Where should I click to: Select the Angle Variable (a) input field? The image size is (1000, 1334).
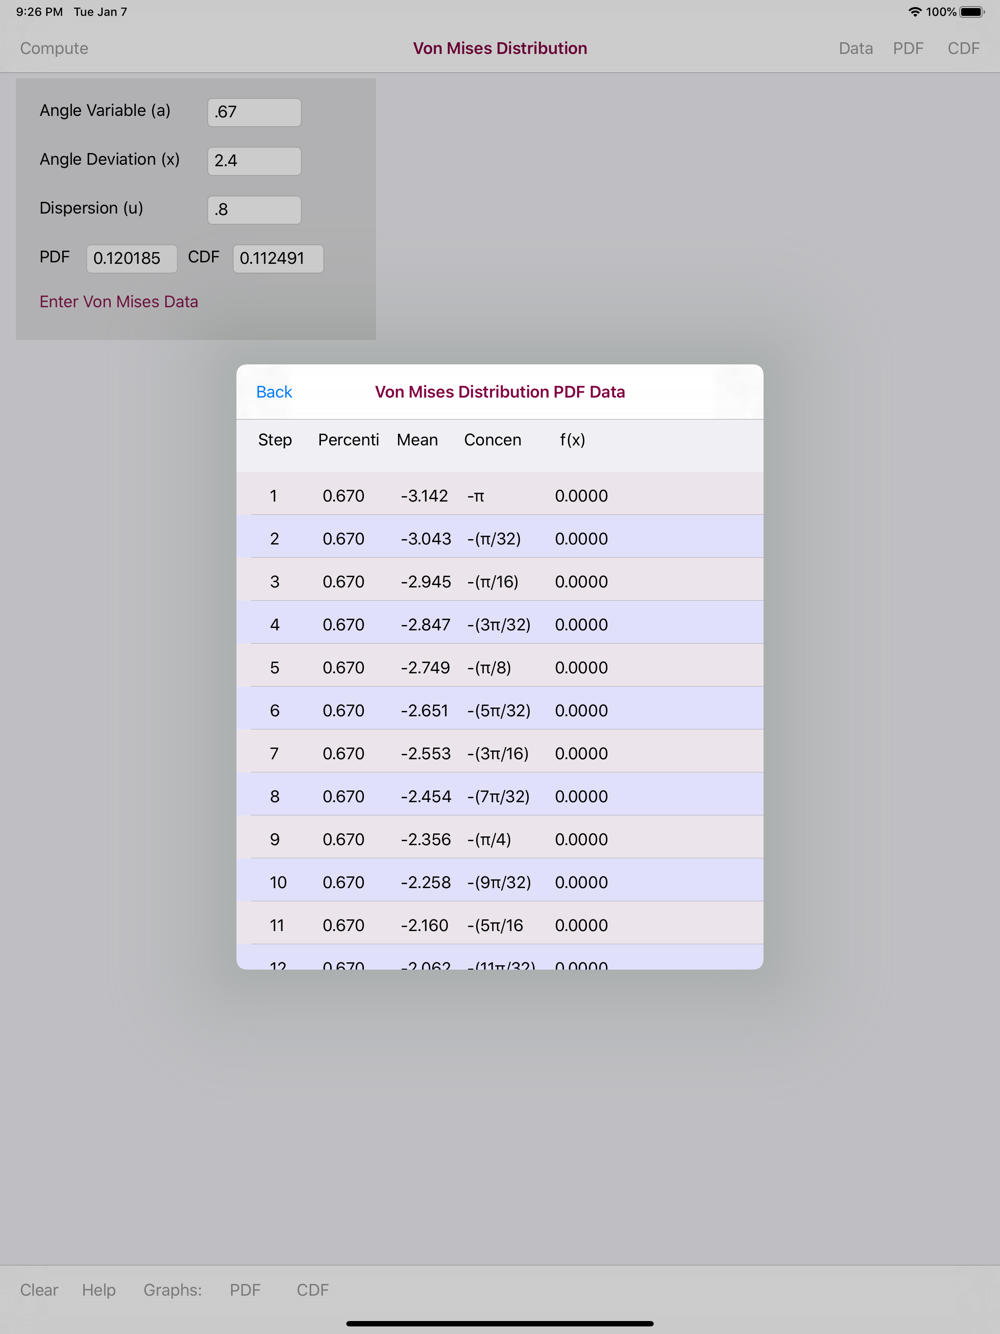tap(254, 112)
